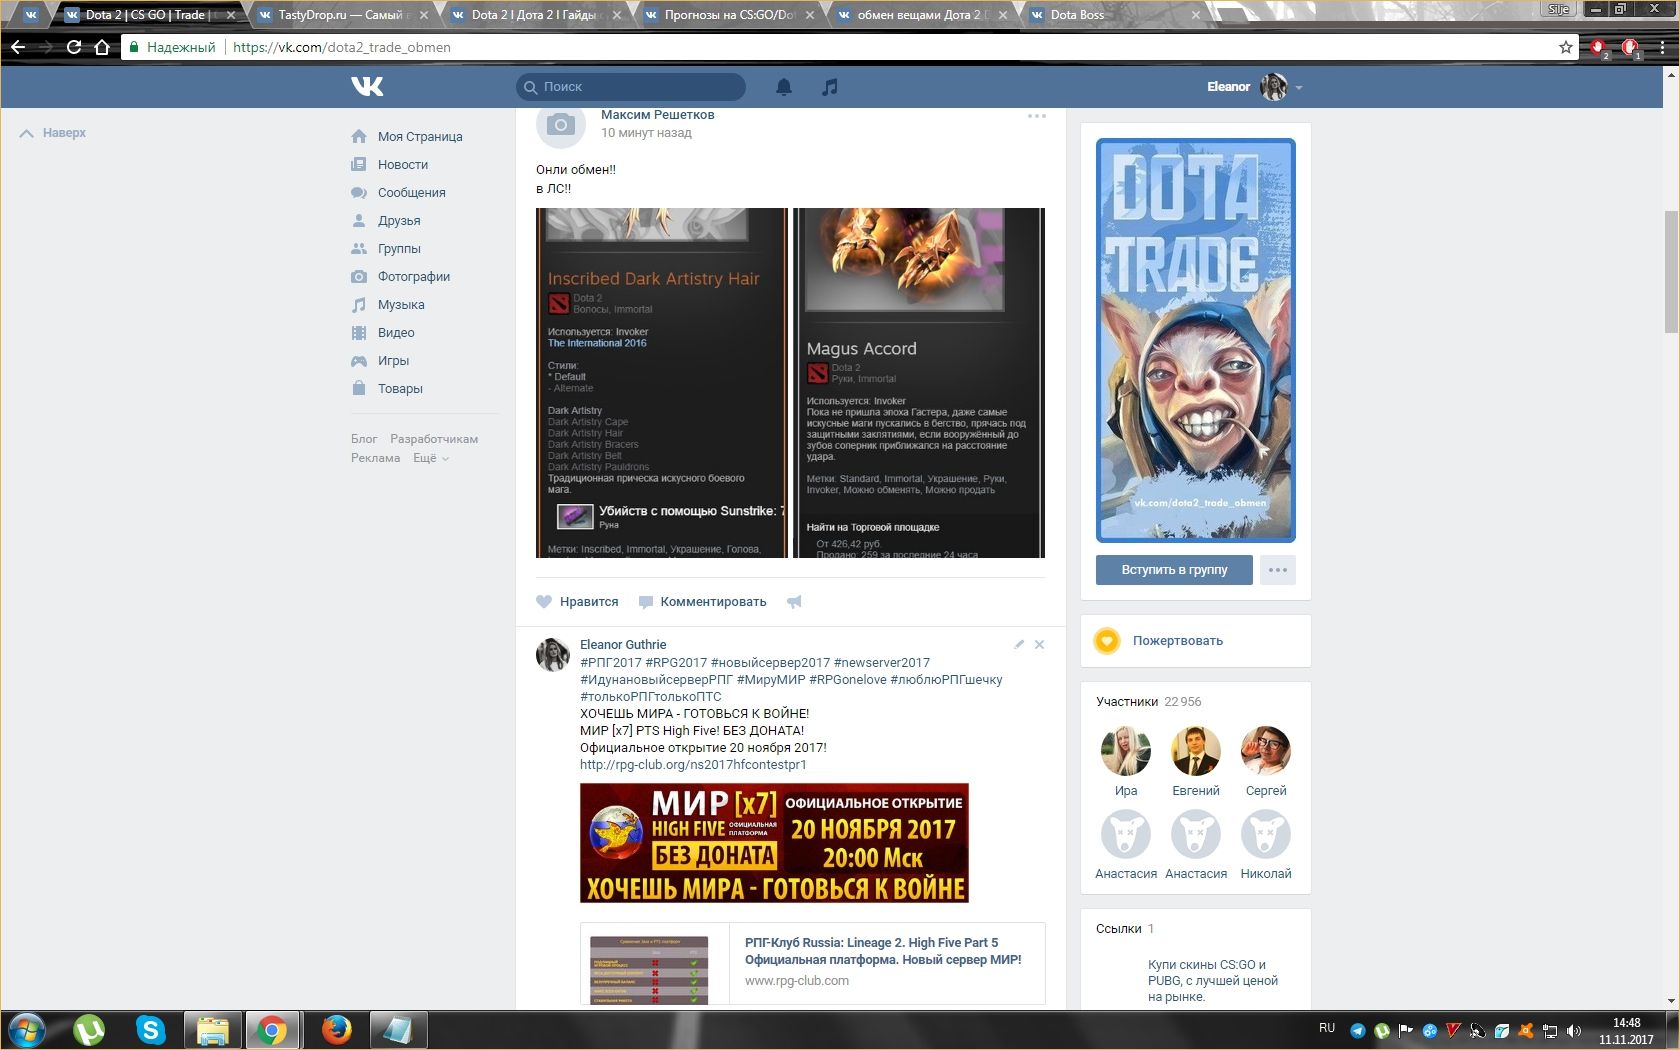Switch to обмен вещами Дота 2 tab
Viewport: 1680px width, 1050px height.
(922, 15)
